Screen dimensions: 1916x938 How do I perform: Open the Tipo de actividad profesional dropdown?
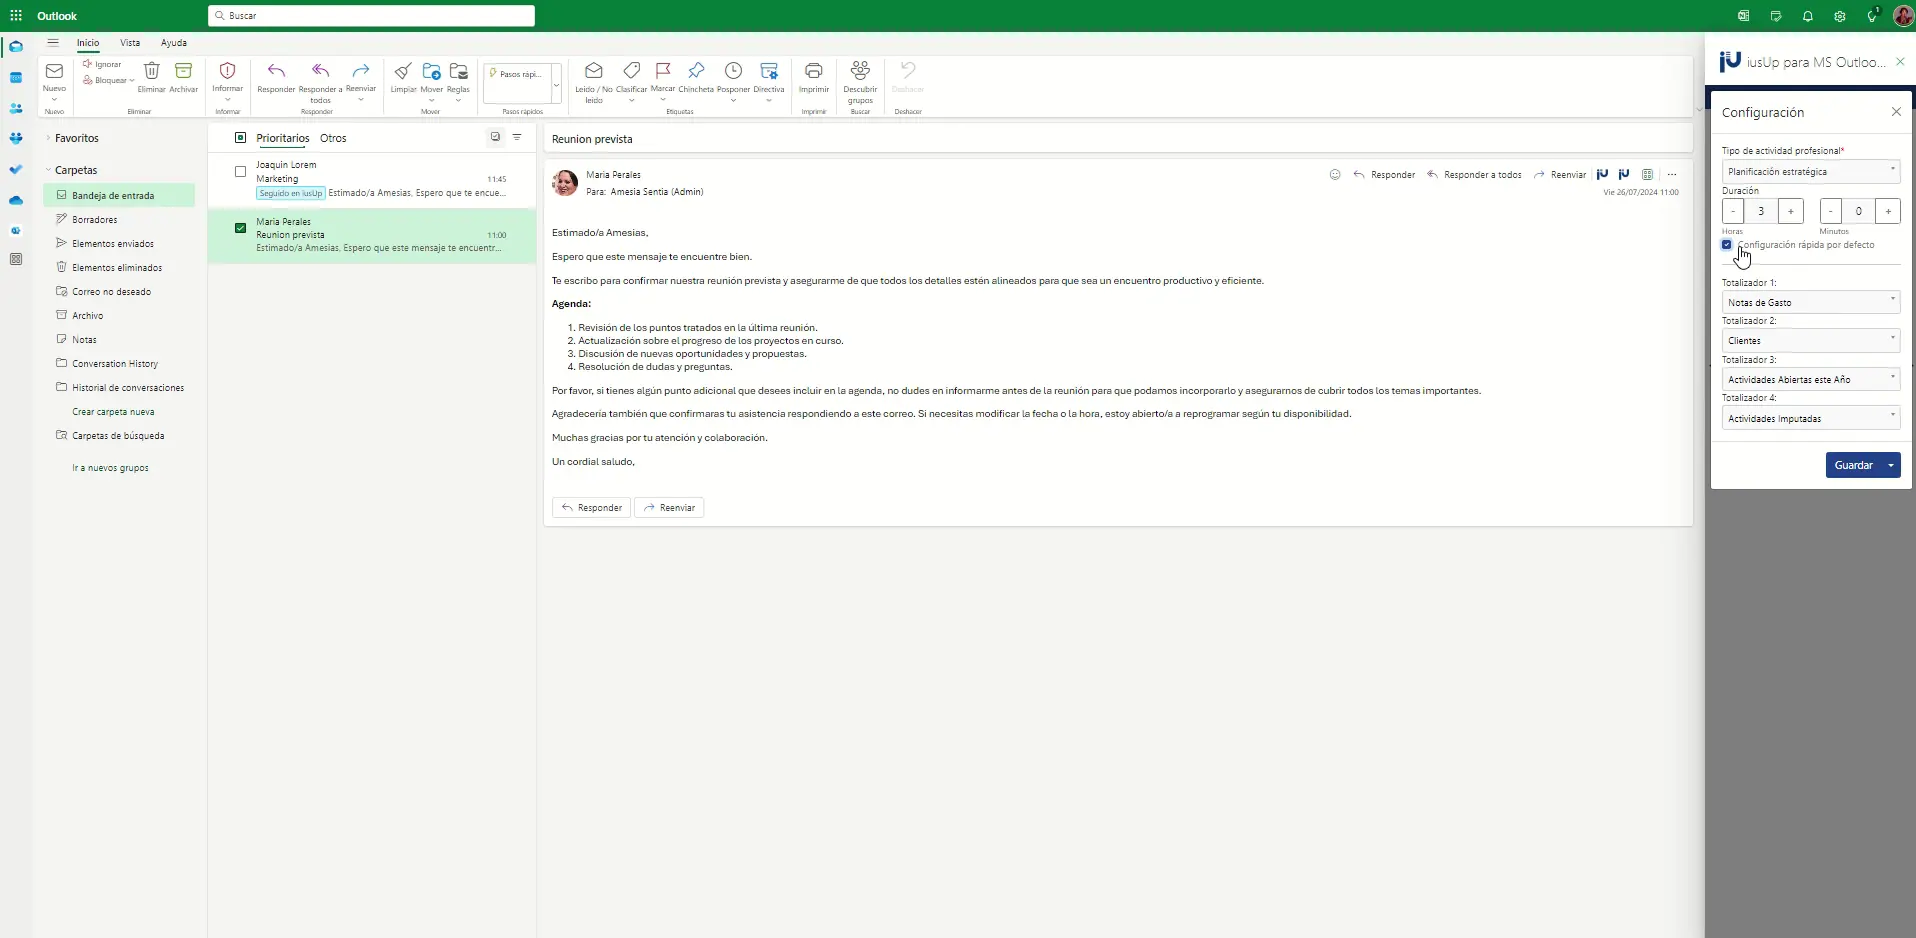(1810, 172)
